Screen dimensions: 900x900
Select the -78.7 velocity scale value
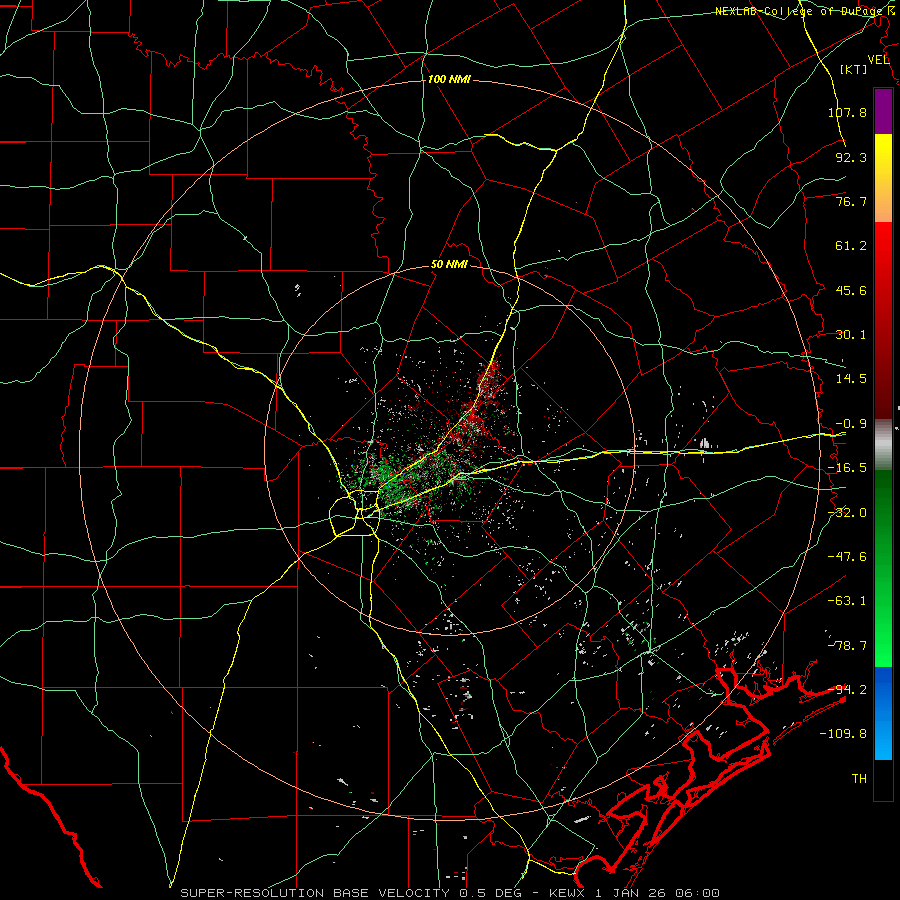[847, 646]
